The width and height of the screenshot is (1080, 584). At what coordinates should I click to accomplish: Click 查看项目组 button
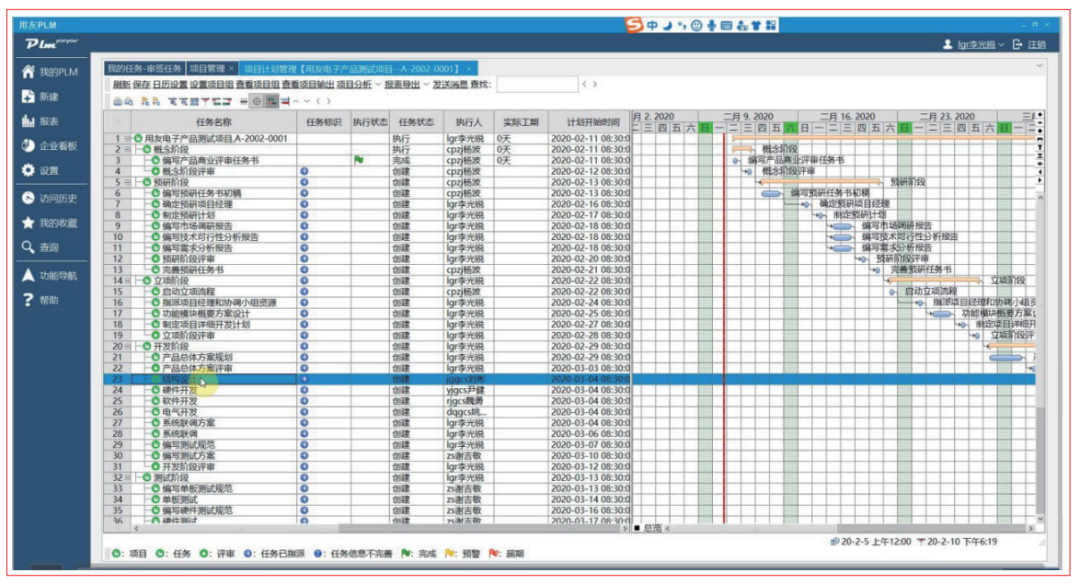258,85
